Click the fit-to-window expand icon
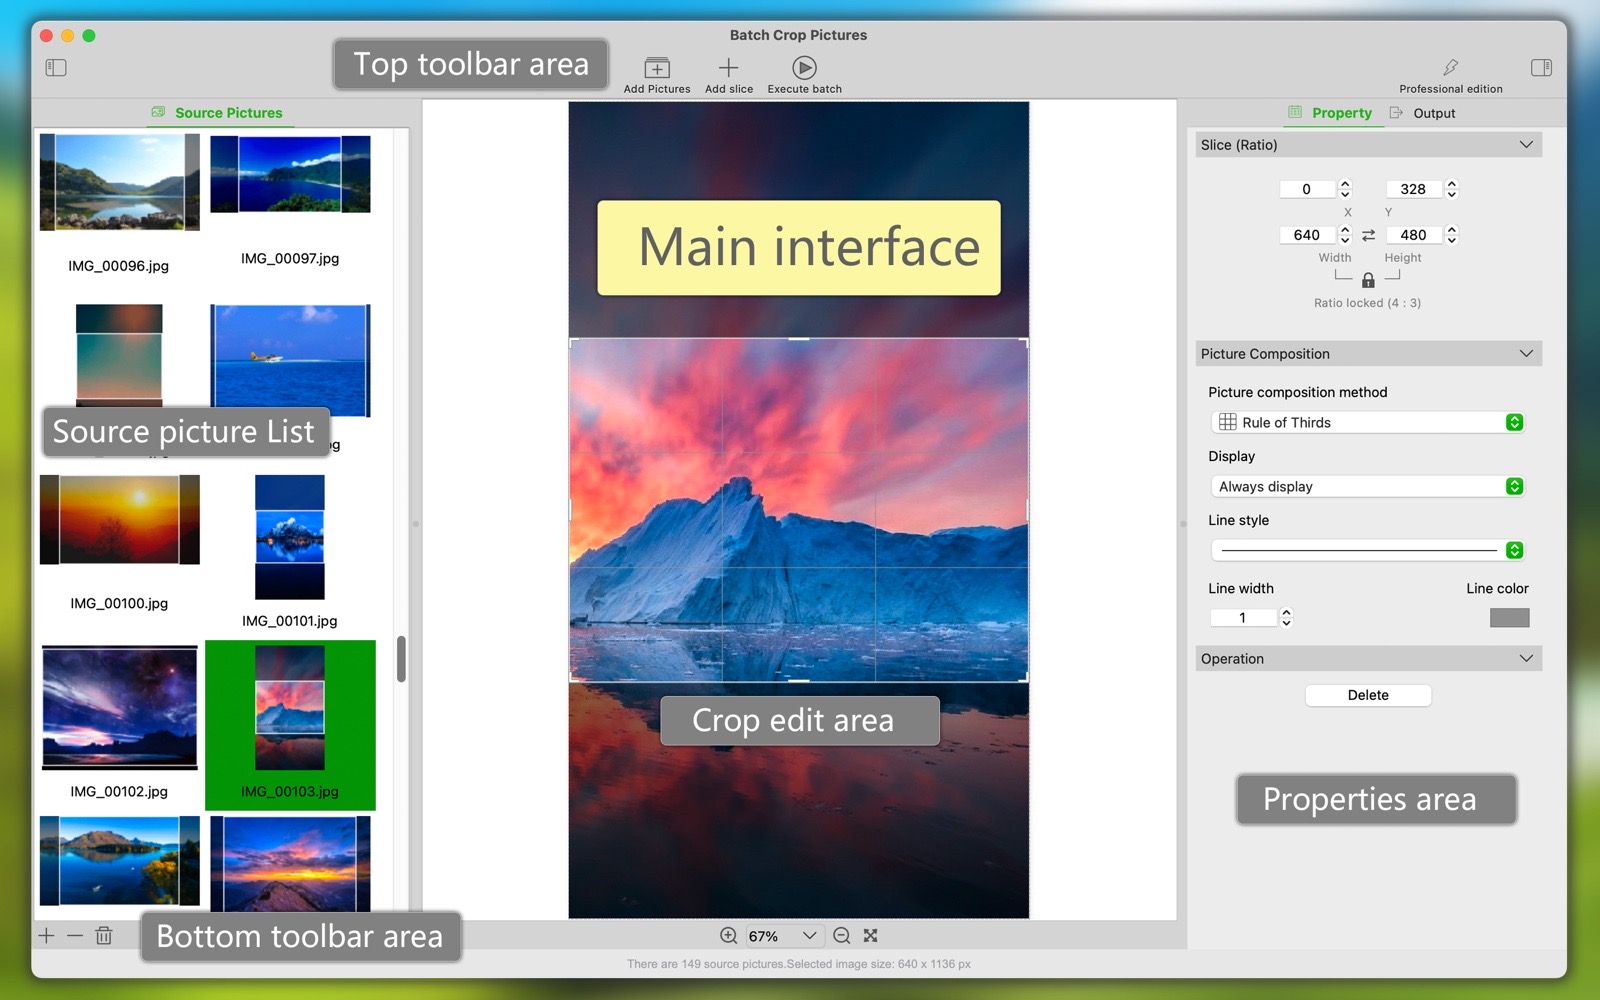1600x1000 pixels. click(871, 936)
